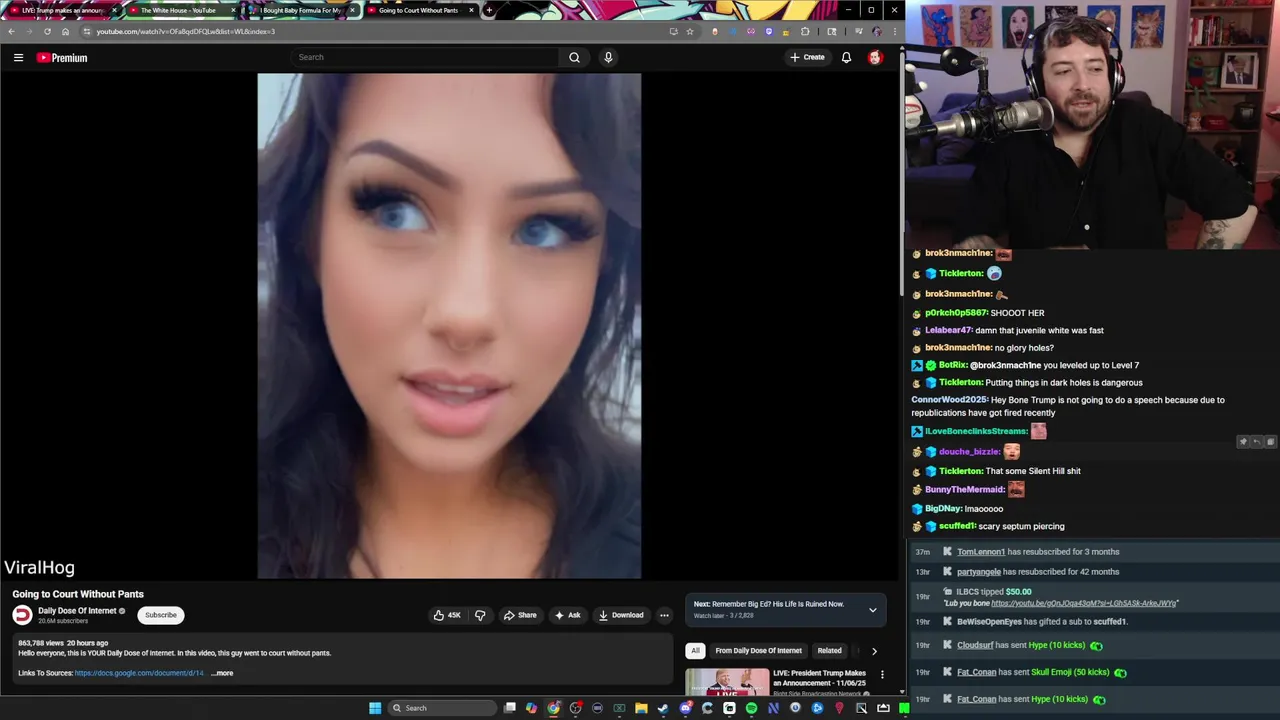This screenshot has width=1280, height=720.
Task: Open the youtu.be link in ILBCS tip
Action: point(1085,603)
